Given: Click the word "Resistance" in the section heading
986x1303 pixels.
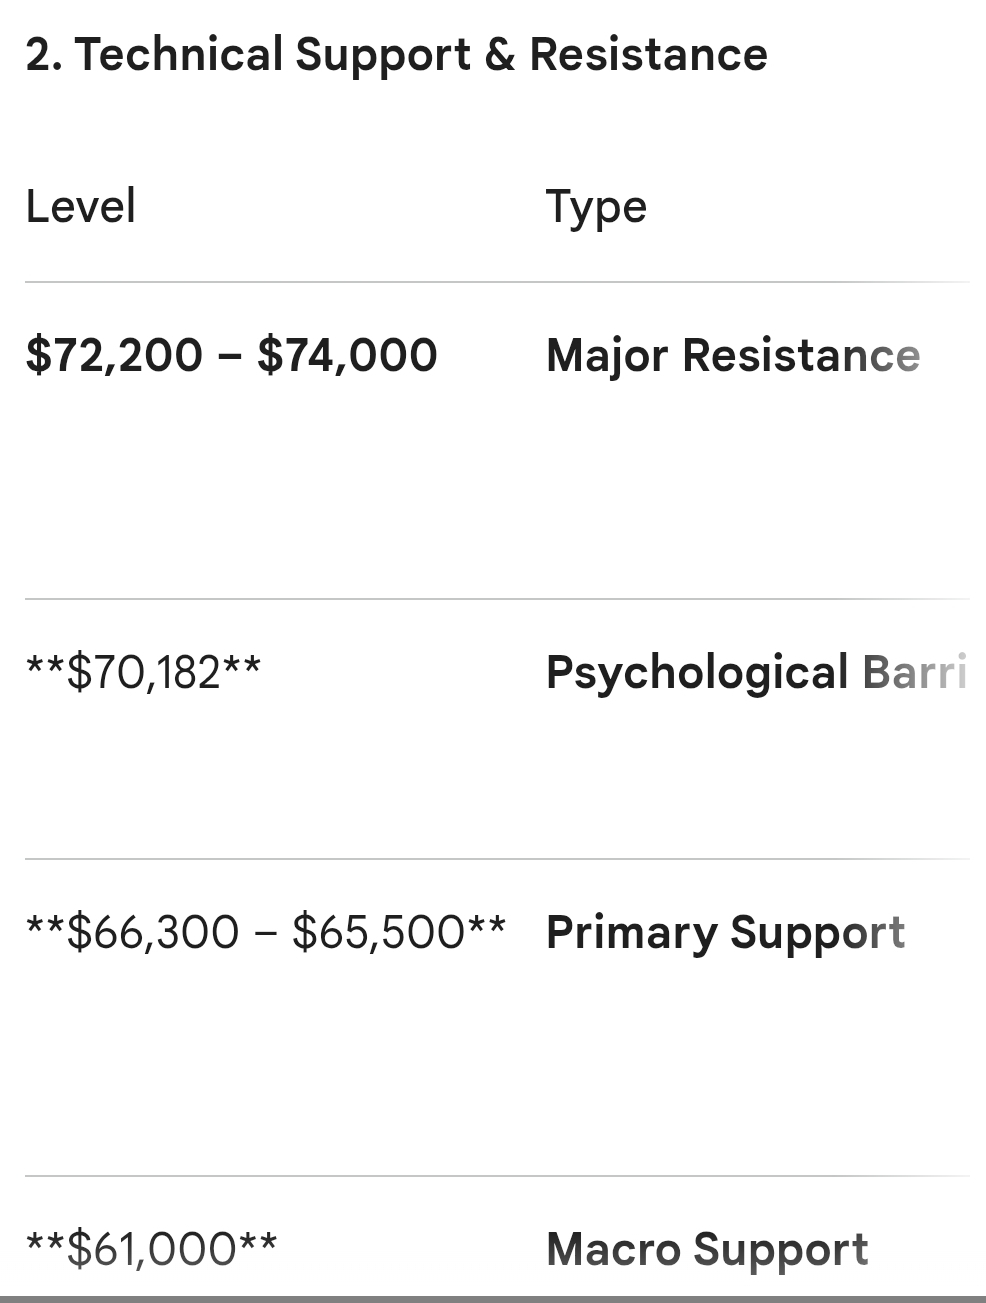Looking at the screenshot, I should (x=648, y=55).
